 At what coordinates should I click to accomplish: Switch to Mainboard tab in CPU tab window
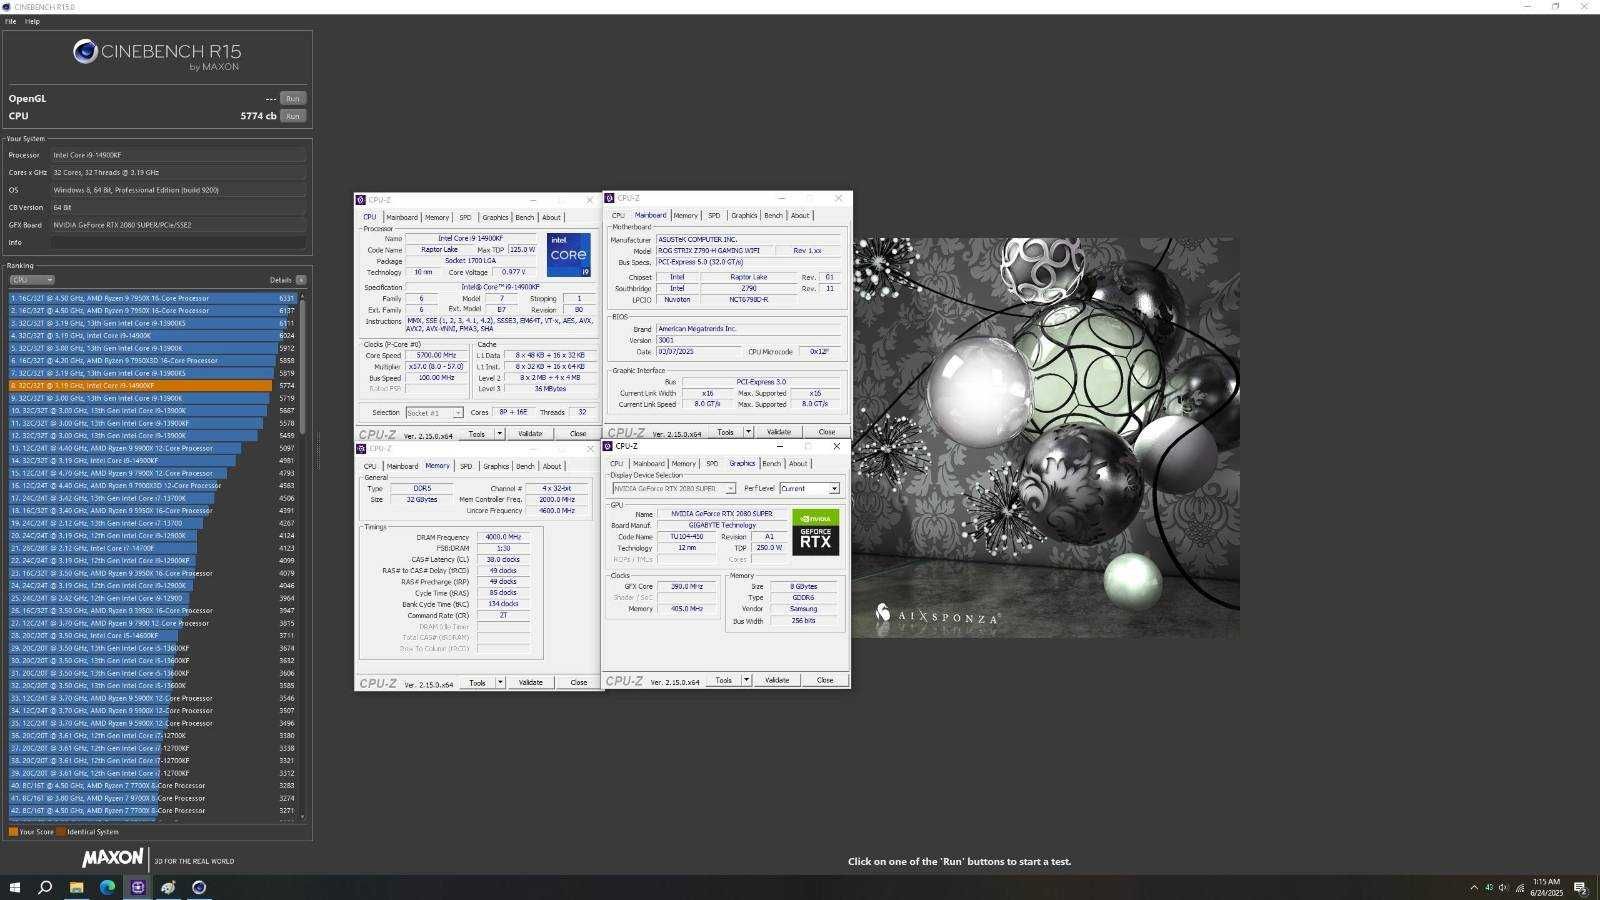(401, 217)
